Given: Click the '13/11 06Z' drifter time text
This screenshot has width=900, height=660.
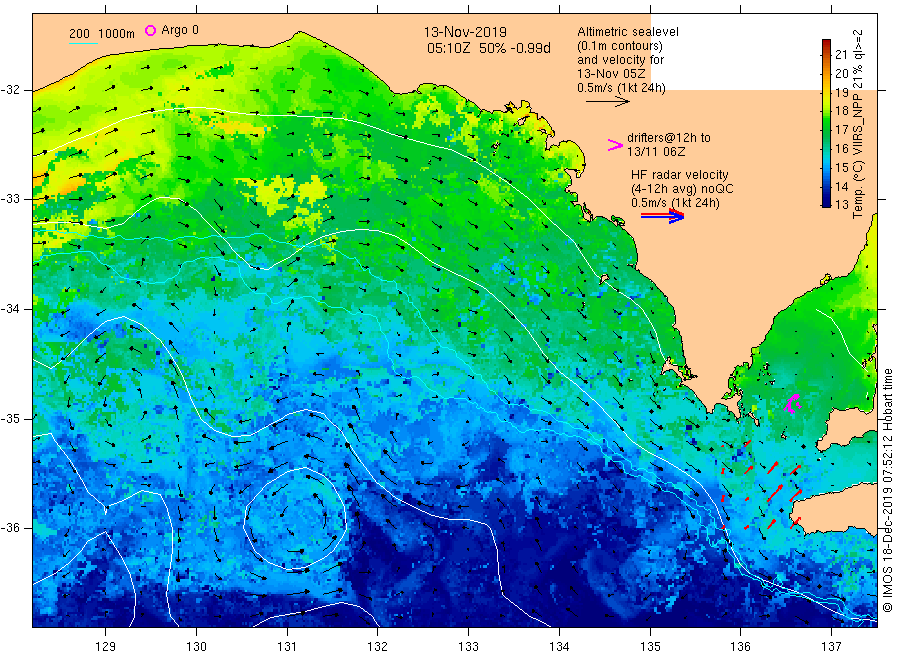Looking at the screenshot, I should (x=655, y=152).
